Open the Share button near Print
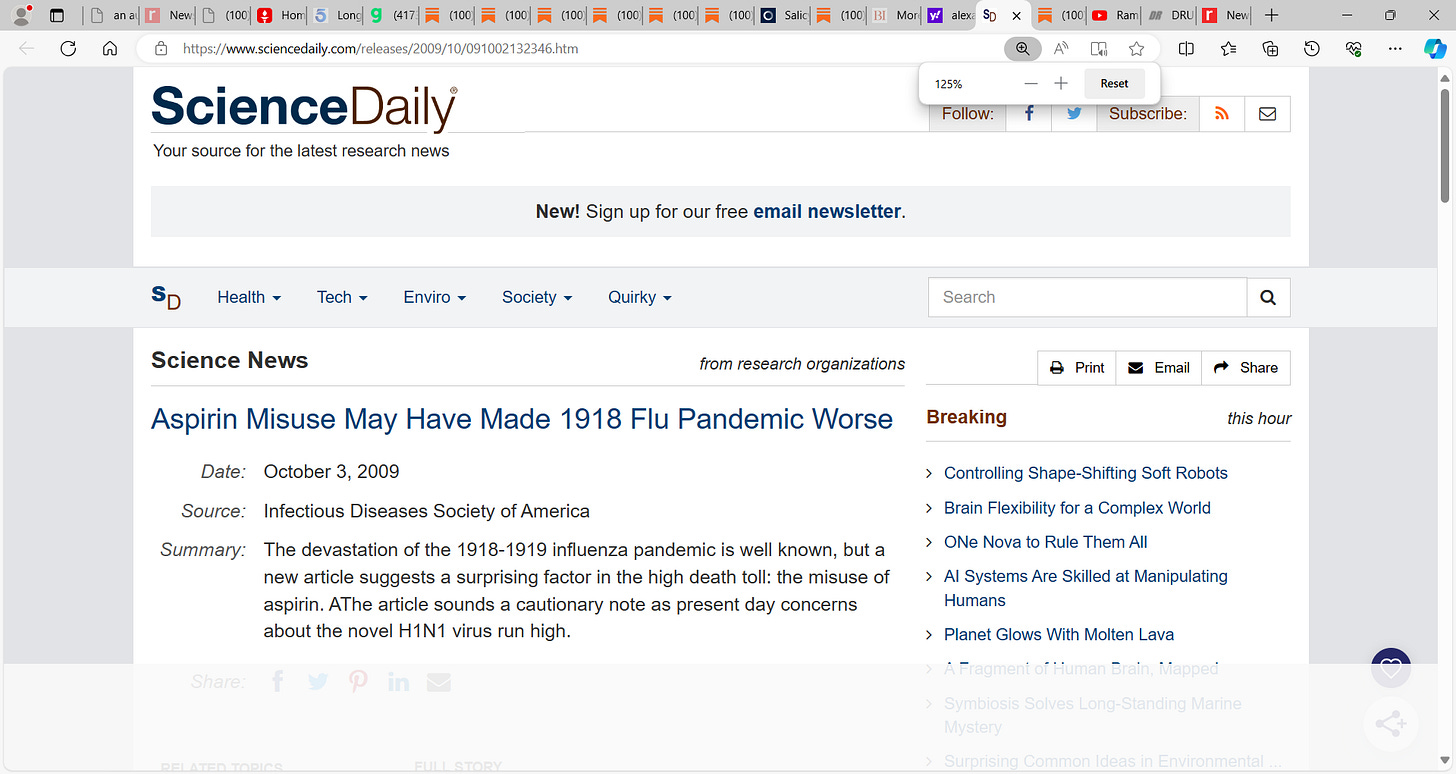This screenshot has height=774, width=1456. (x=1246, y=368)
